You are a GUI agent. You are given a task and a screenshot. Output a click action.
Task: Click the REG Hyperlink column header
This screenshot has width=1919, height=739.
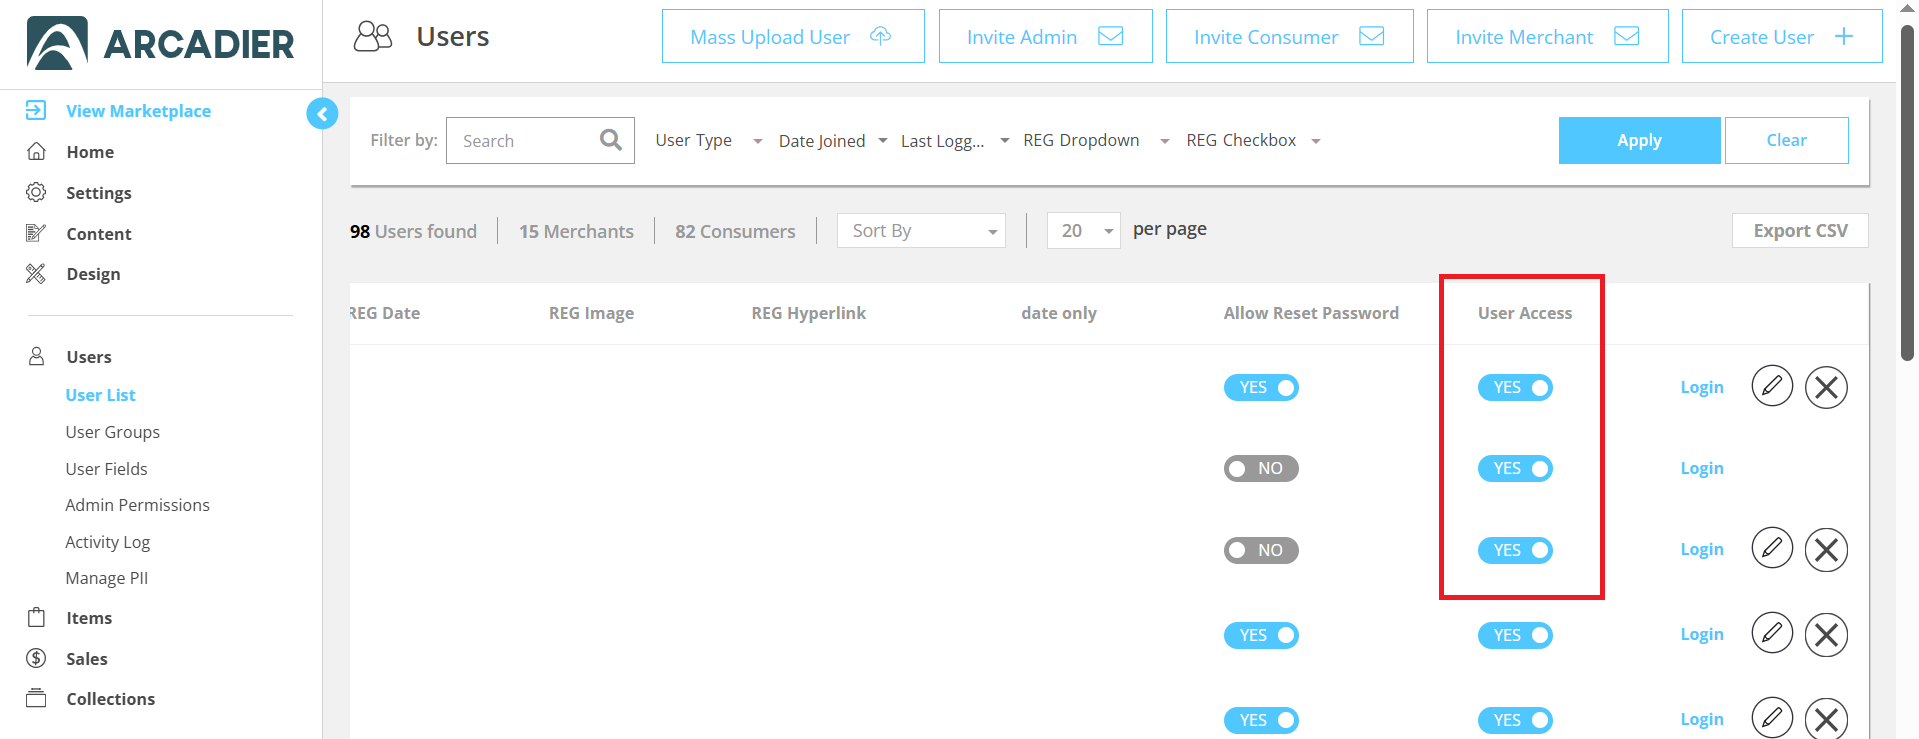point(808,313)
